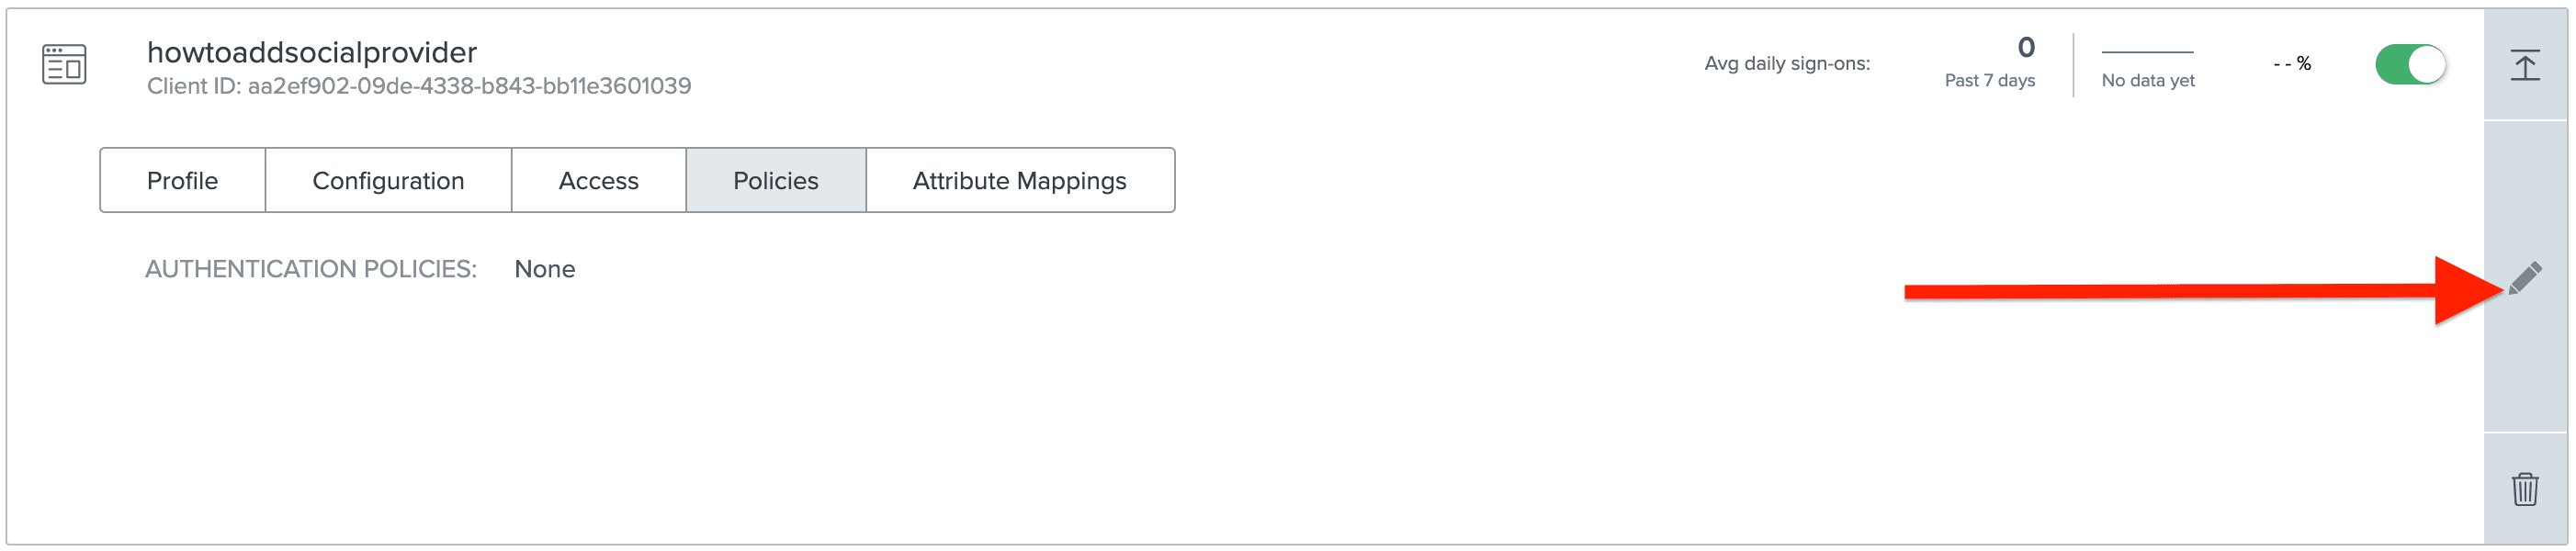
Task: Select the Access tab
Action: (598, 181)
